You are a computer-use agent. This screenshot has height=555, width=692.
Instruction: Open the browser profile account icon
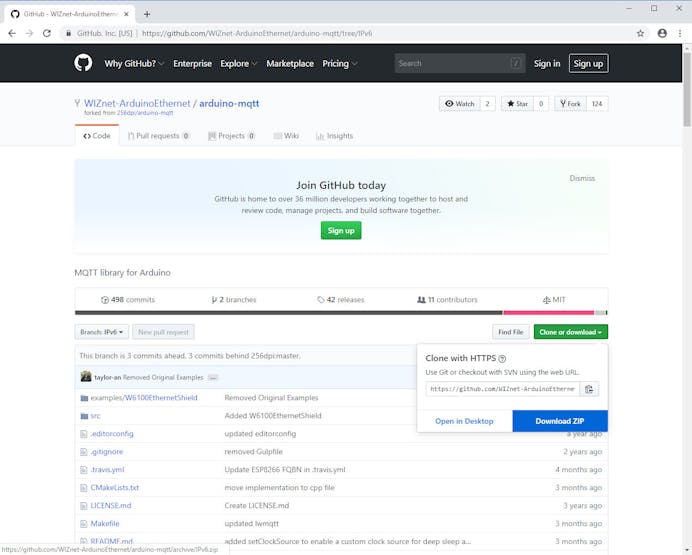[662, 33]
